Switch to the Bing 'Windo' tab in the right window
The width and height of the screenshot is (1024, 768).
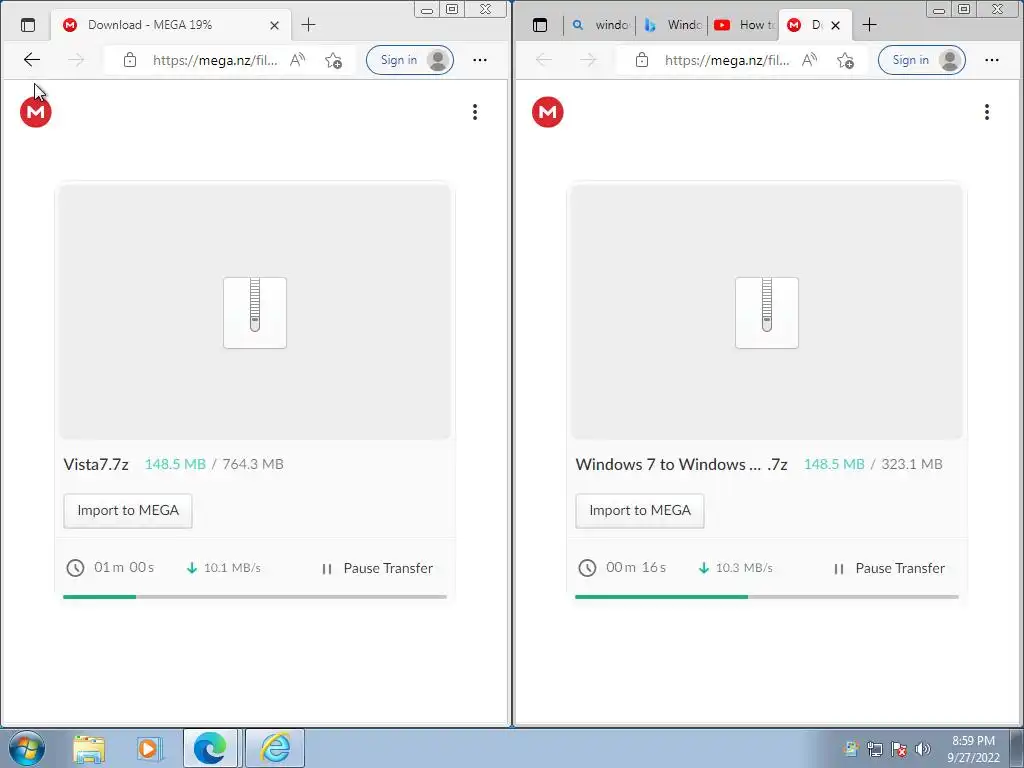click(672, 25)
